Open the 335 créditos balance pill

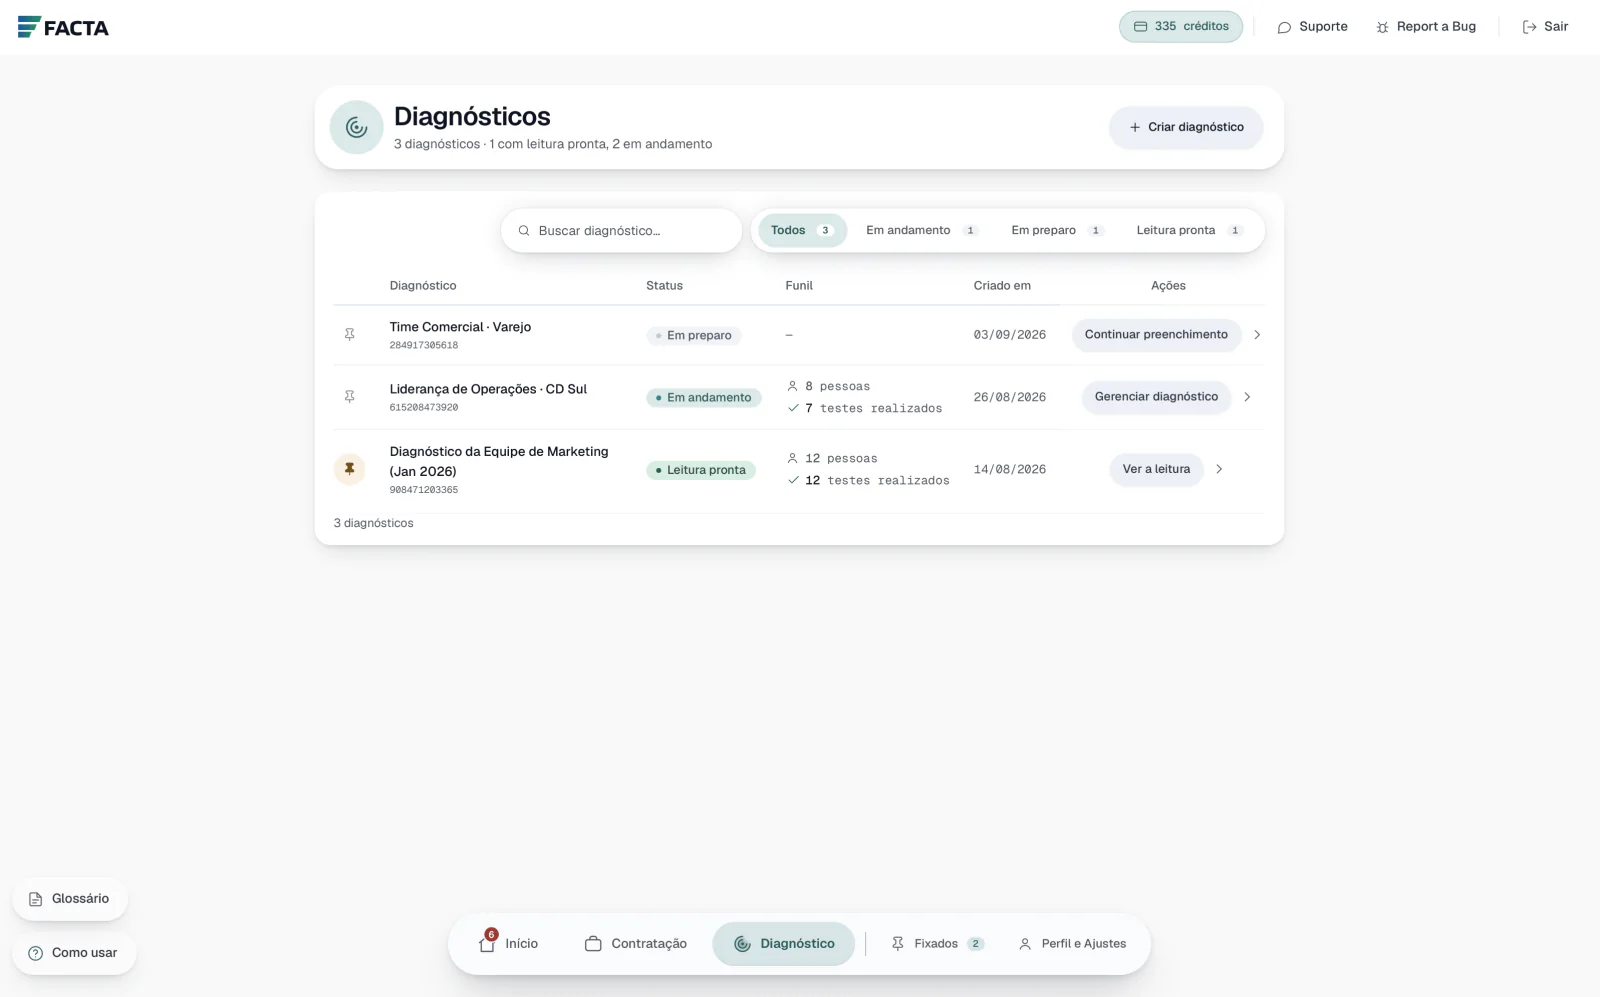point(1180,27)
